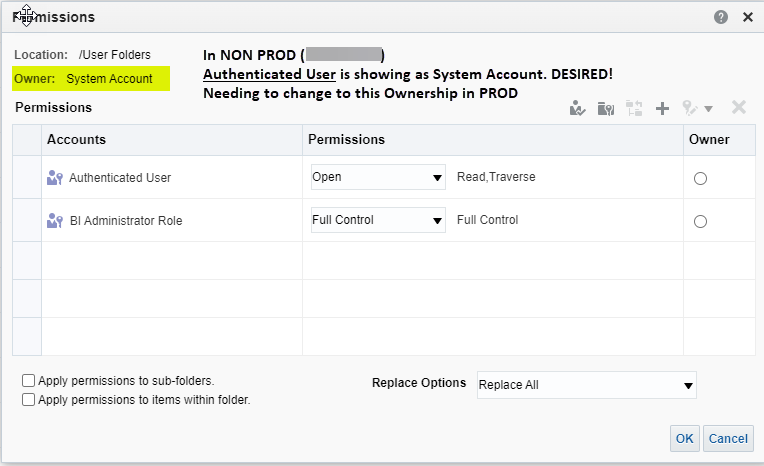Enable Apply permissions to sub-folders
Screen dimensions: 764x466
[29, 380]
